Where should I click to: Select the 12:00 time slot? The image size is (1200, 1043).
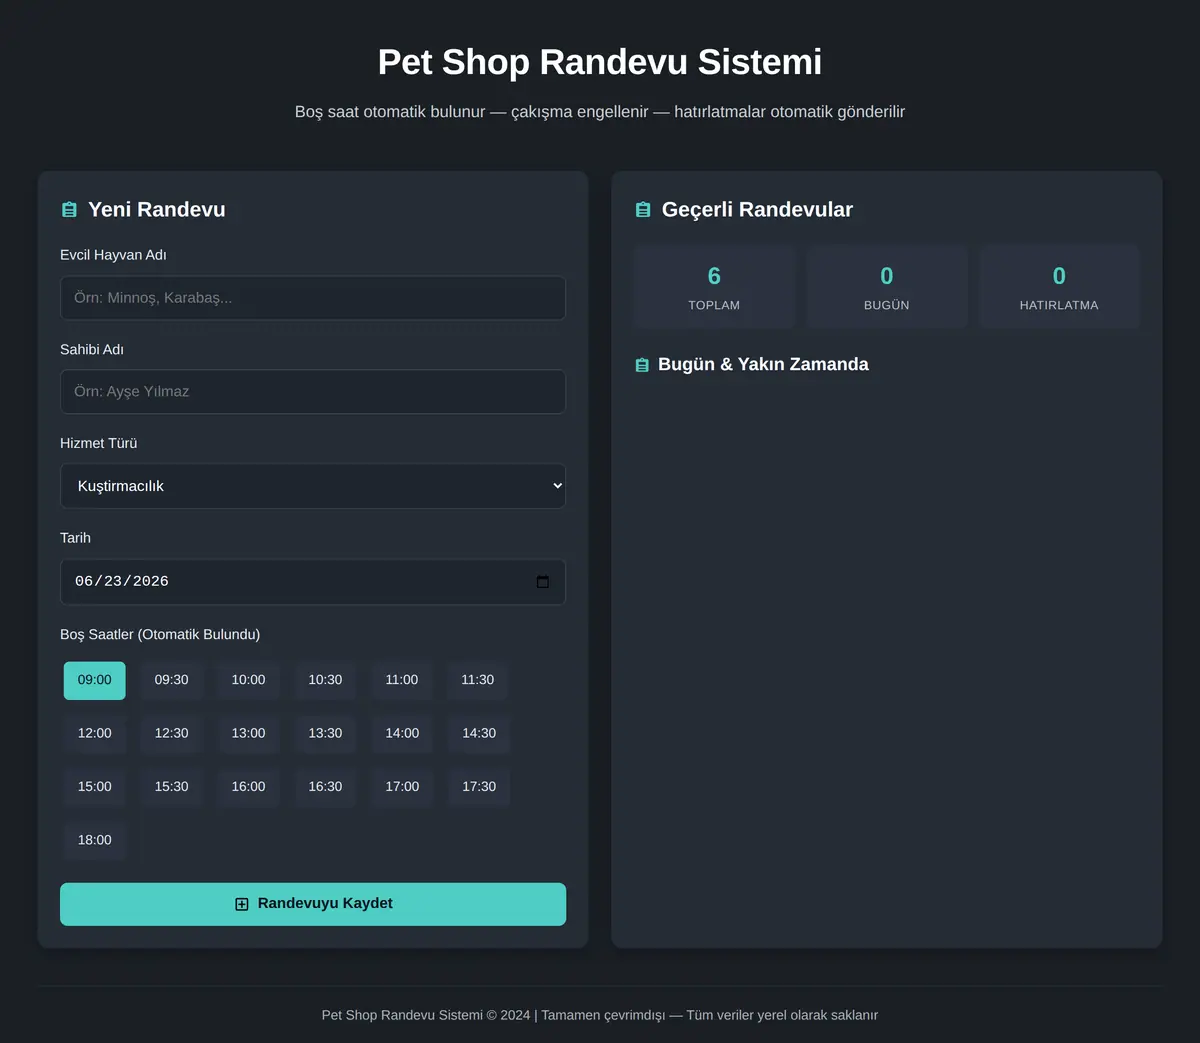(95, 734)
